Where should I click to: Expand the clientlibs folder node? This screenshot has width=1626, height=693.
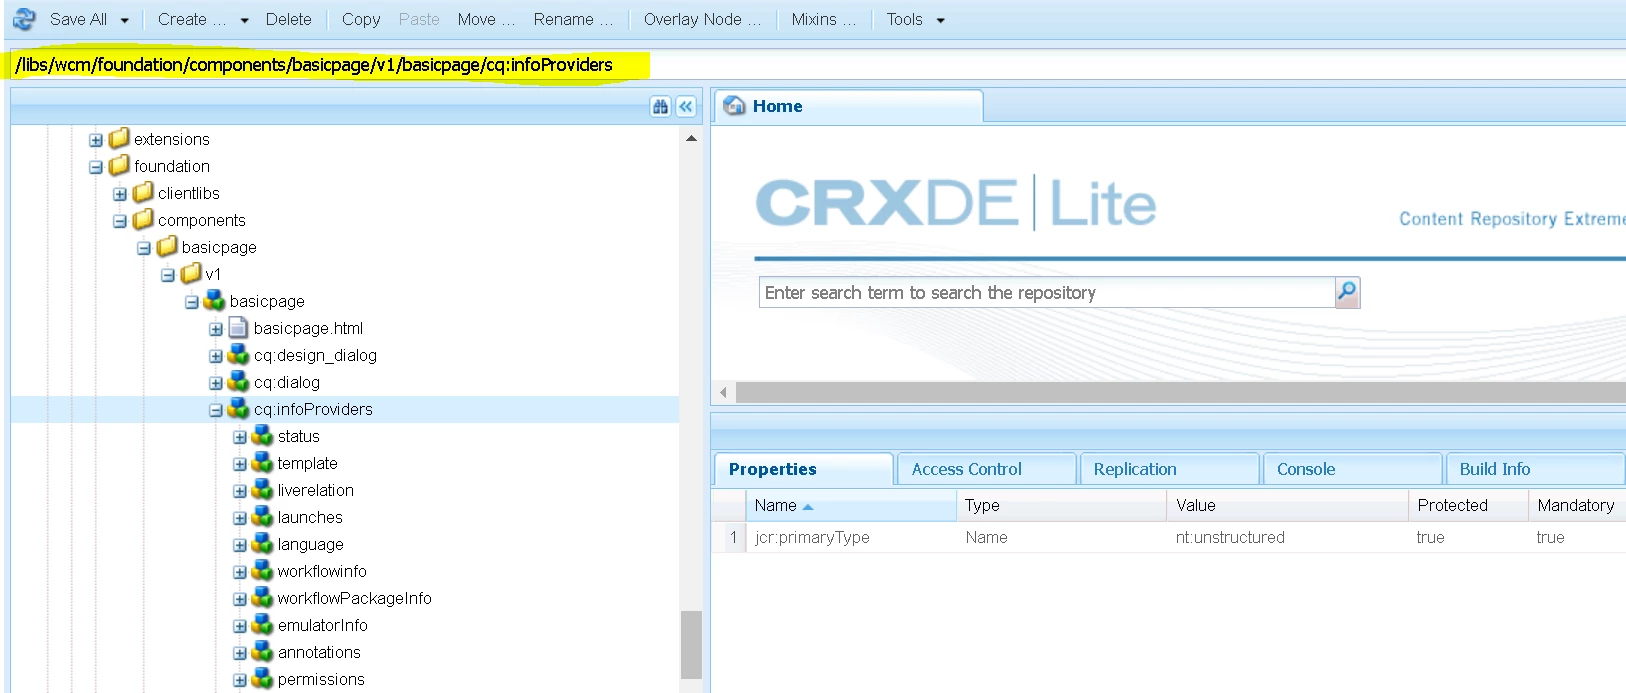coord(120,194)
